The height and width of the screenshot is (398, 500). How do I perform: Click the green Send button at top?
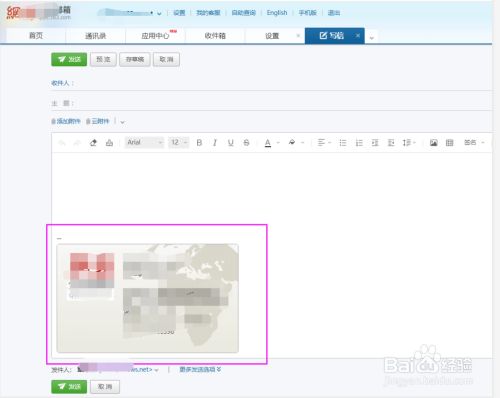coord(69,59)
